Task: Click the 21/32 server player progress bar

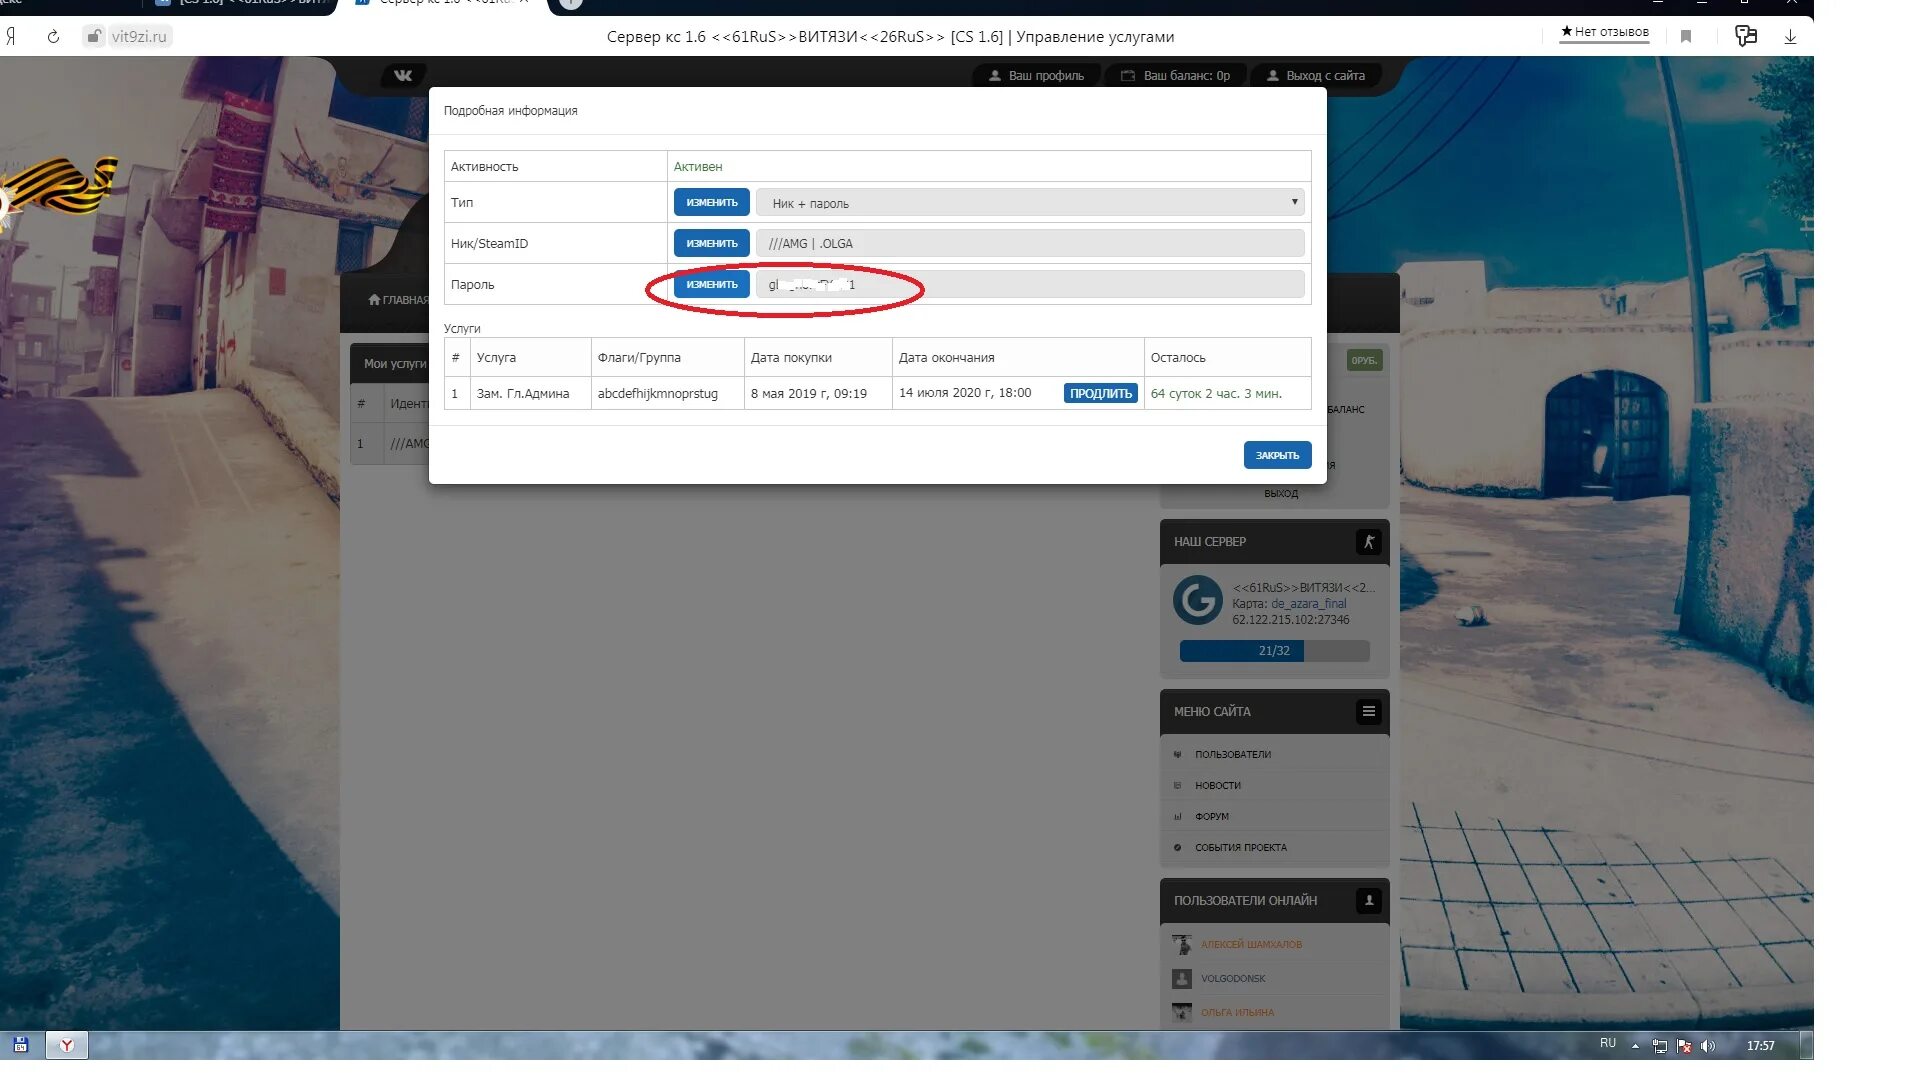Action: 1274,651
